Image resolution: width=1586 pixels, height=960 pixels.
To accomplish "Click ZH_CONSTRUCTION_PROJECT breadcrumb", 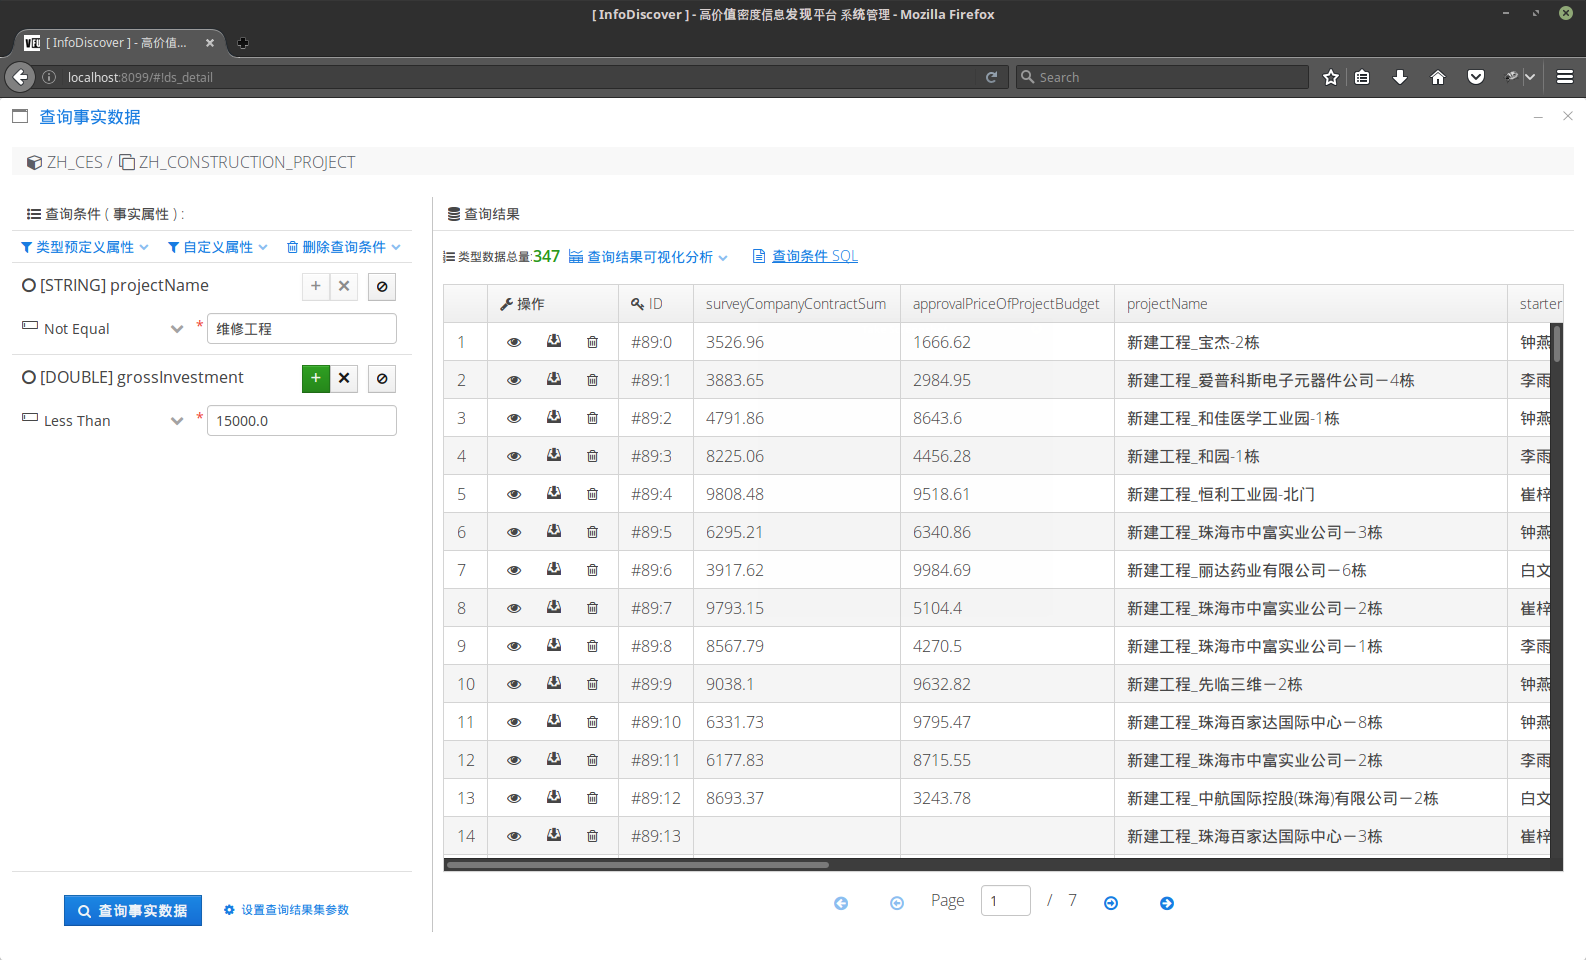I will [x=247, y=162].
